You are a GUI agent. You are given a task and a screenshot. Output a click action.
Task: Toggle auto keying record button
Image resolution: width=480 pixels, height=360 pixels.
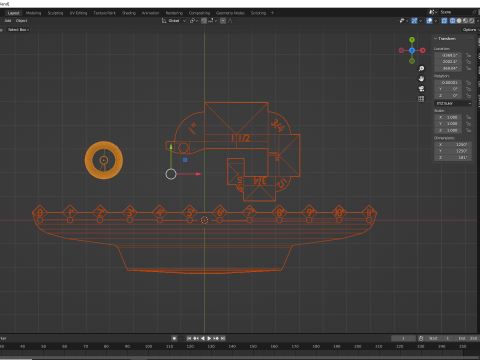coord(174,338)
